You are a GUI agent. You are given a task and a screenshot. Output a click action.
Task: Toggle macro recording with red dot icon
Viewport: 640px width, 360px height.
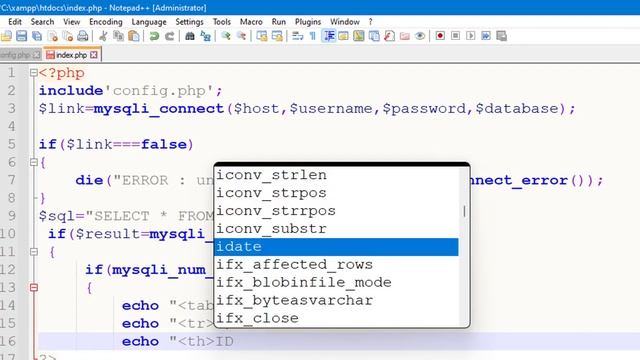(x=440, y=36)
